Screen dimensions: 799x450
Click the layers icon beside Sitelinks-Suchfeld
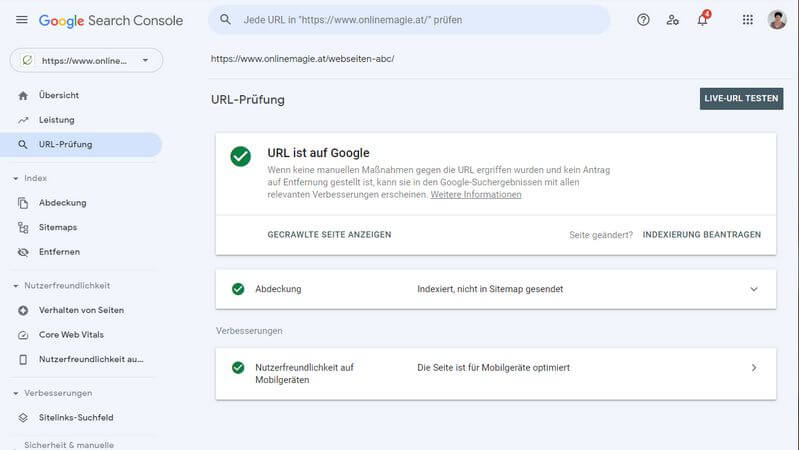[23, 418]
